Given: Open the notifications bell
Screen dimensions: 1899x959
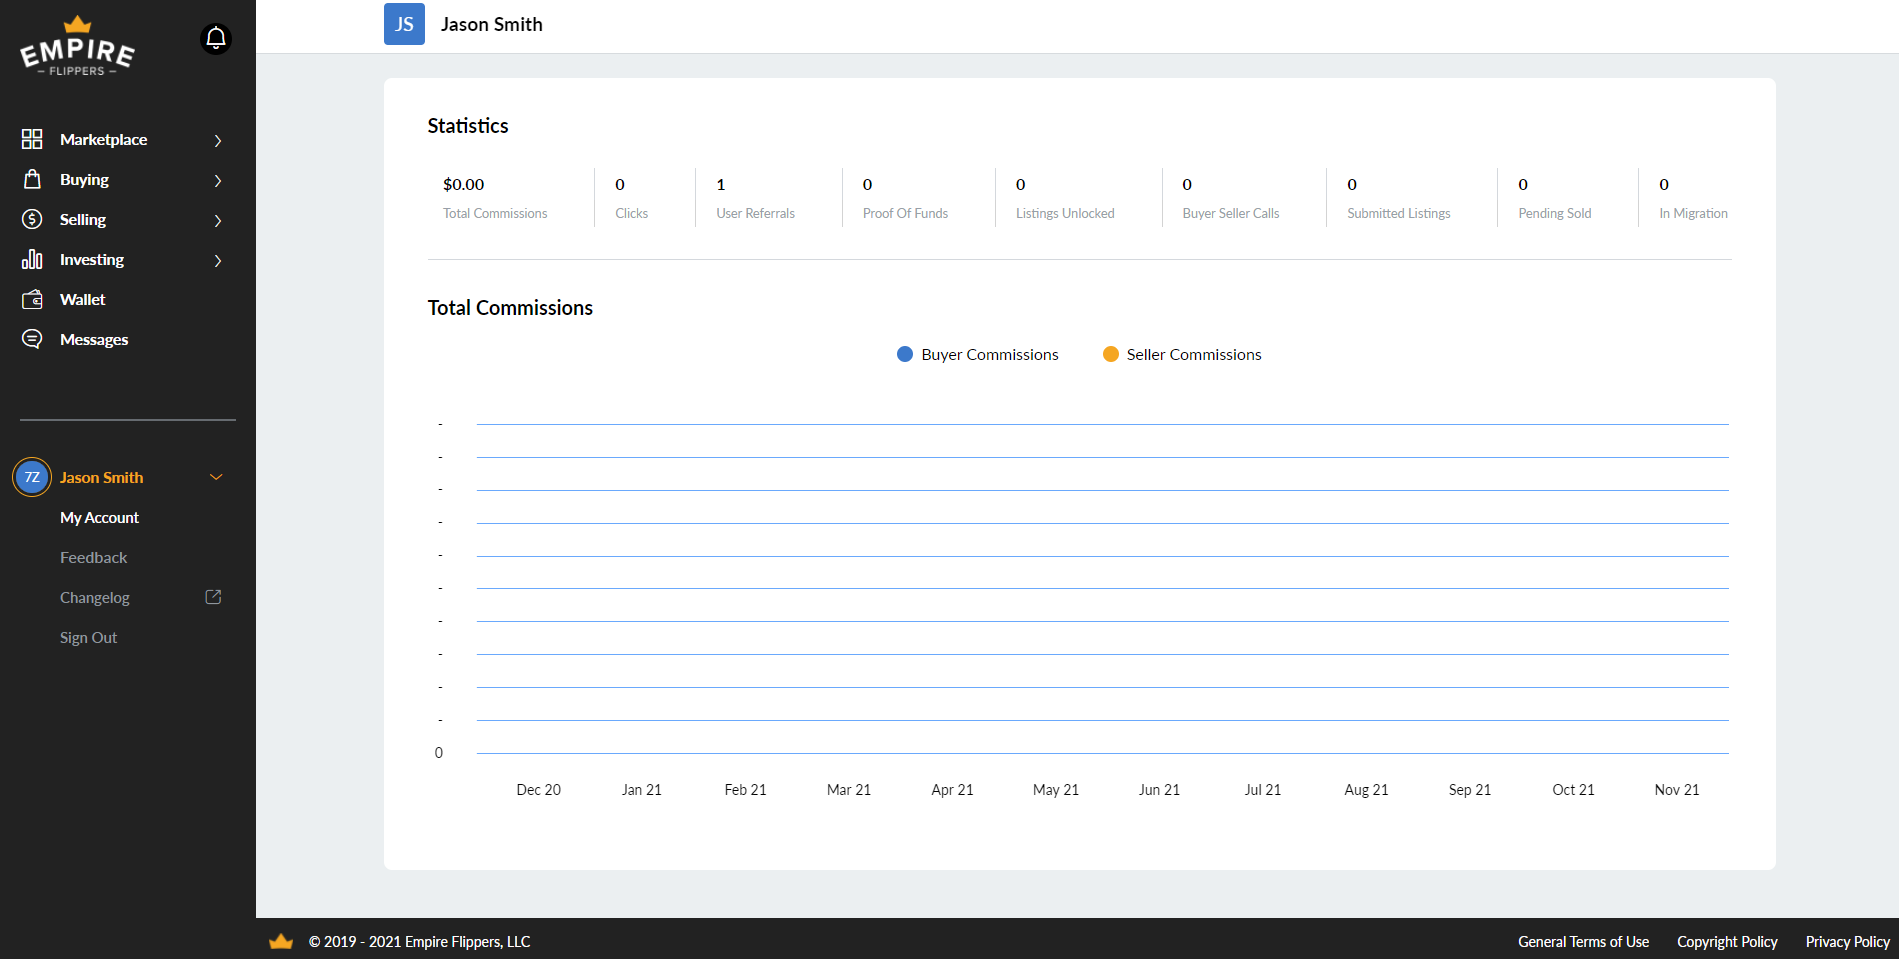Looking at the screenshot, I should (x=216, y=39).
